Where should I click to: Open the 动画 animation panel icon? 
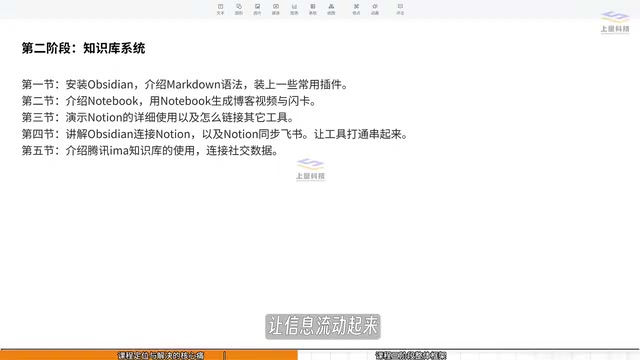point(375,9)
